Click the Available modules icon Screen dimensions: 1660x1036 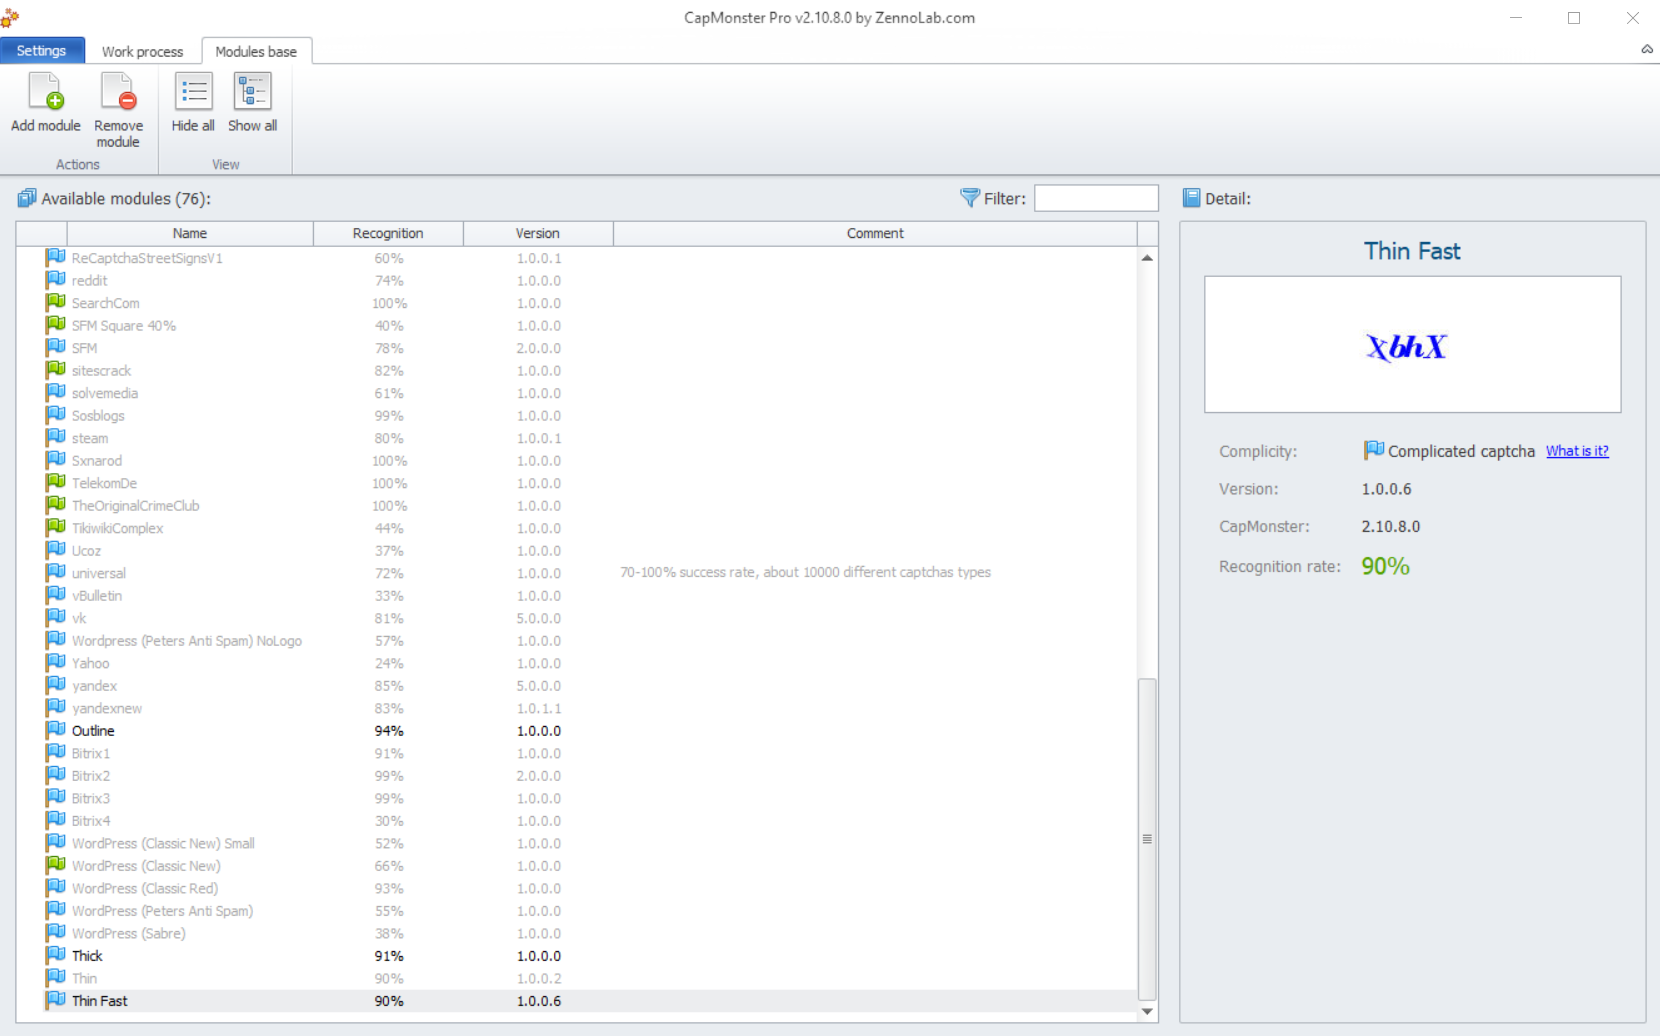27,198
